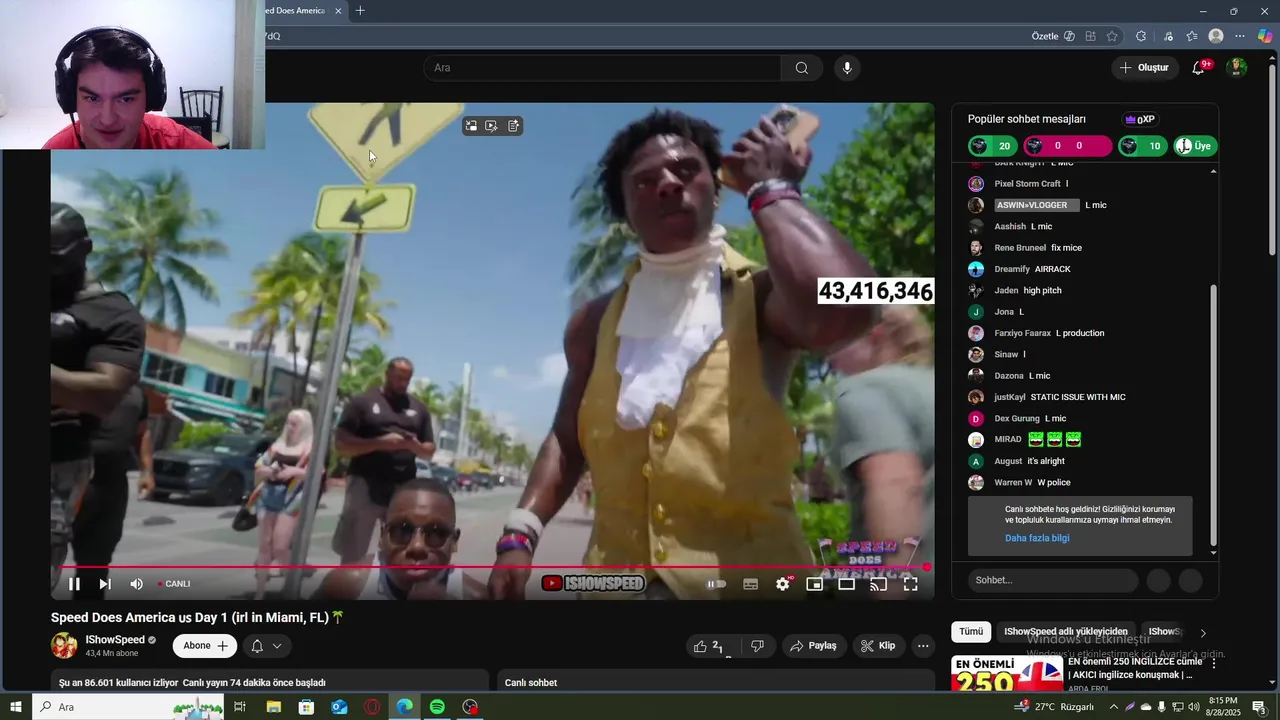The height and width of the screenshot is (720, 1280).
Task: Open Outlook from the taskbar
Action: tap(339, 707)
